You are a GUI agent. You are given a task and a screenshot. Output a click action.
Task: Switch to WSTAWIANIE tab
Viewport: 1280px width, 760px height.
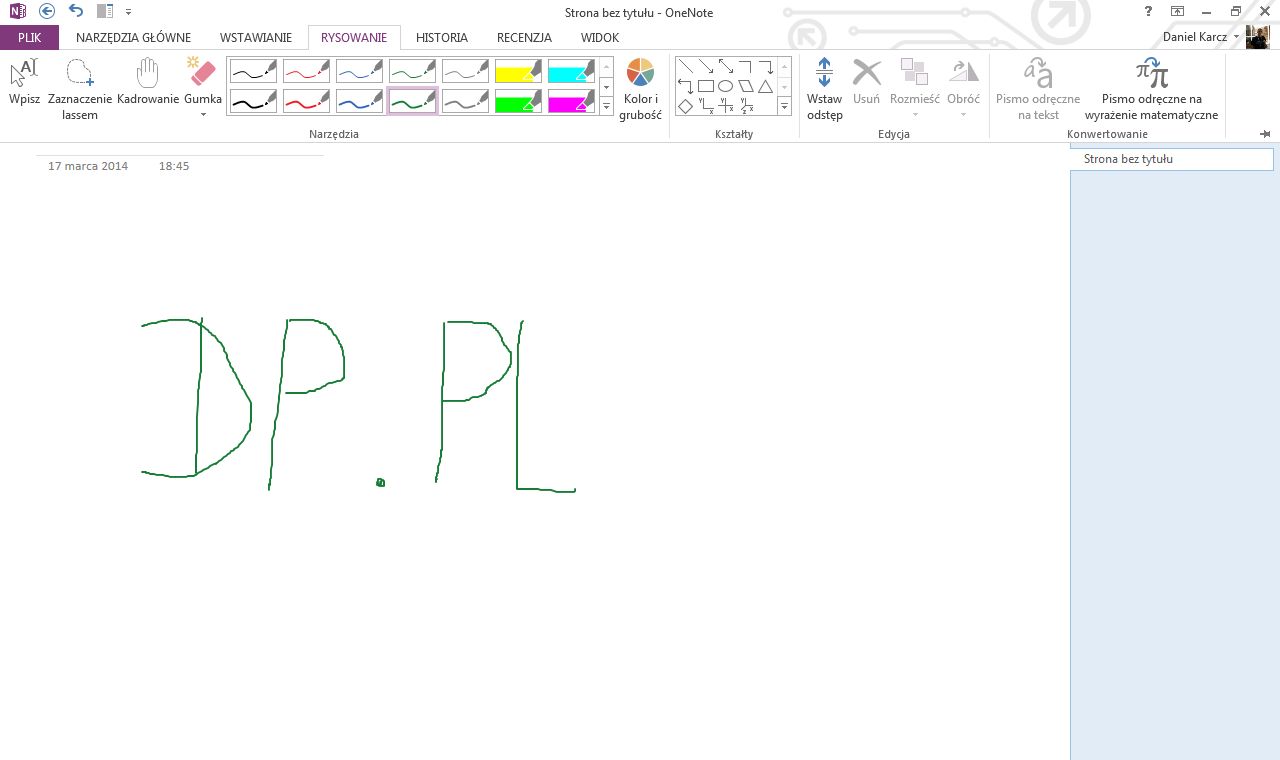coord(256,38)
